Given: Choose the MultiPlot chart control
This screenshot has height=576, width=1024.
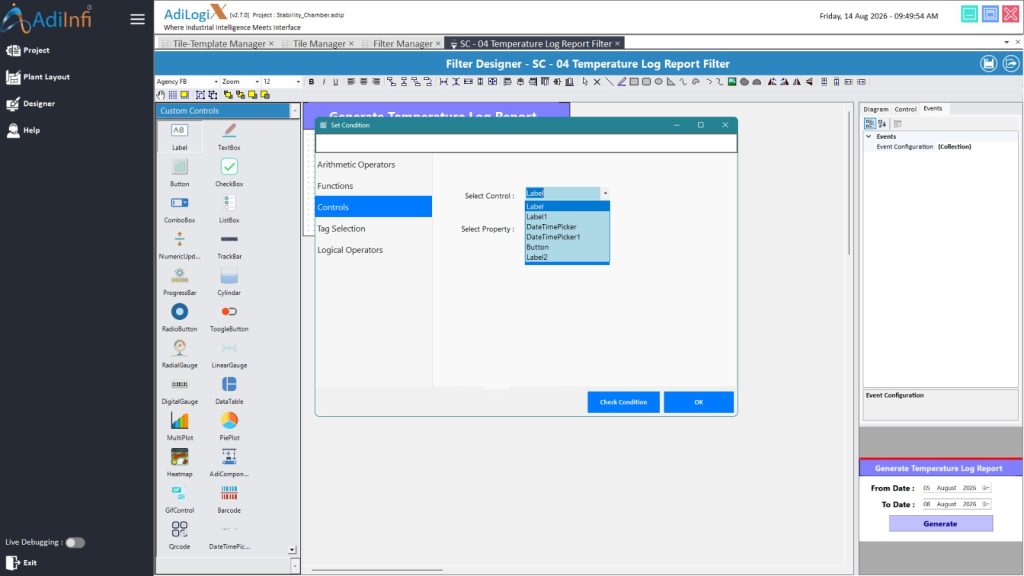Looking at the screenshot, I should (179, 427).
